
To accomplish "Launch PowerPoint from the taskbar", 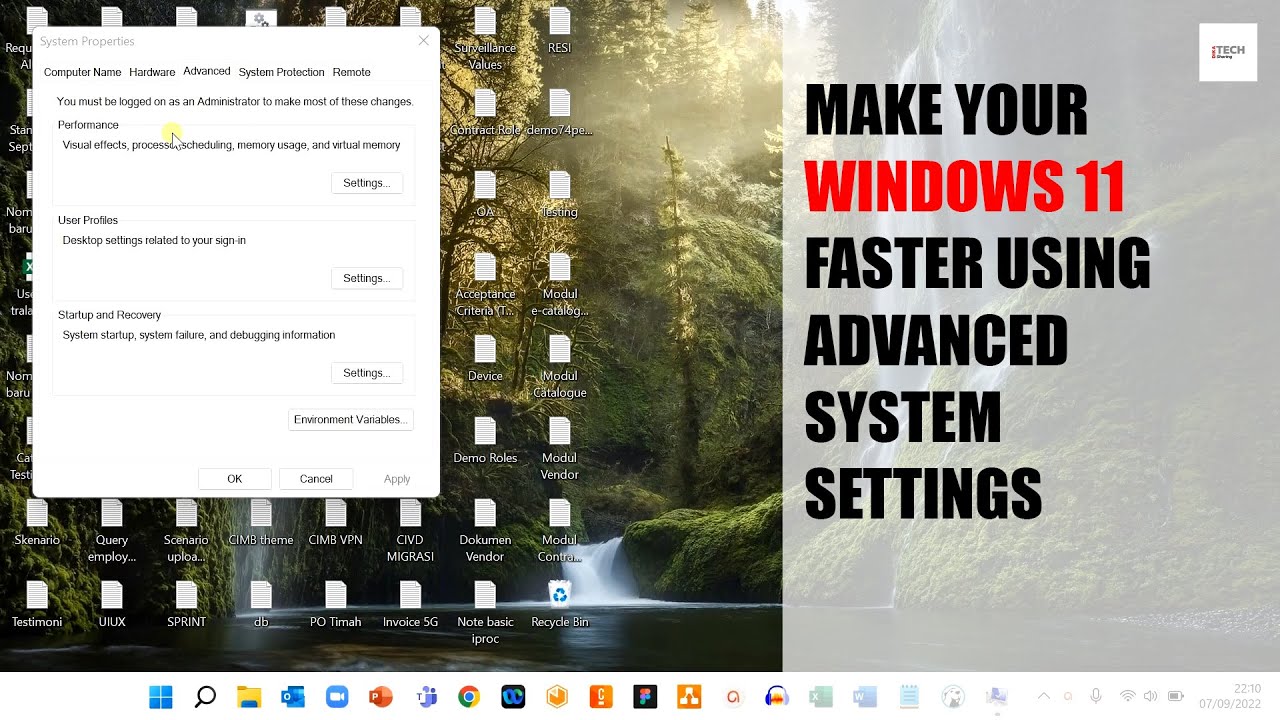I will (381, 697).
